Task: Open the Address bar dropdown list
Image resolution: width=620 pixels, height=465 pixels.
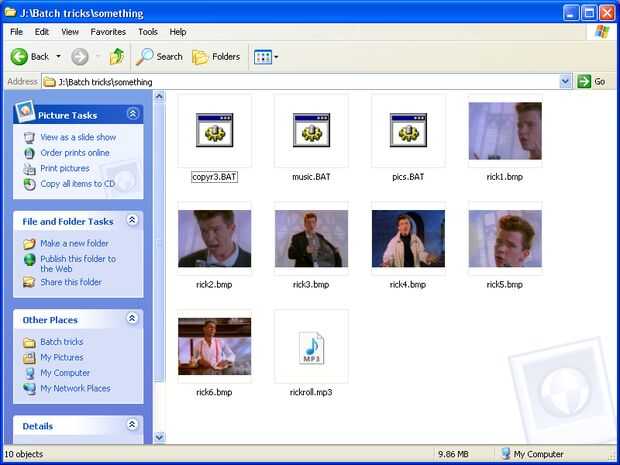Action: (x=565, y=81)
